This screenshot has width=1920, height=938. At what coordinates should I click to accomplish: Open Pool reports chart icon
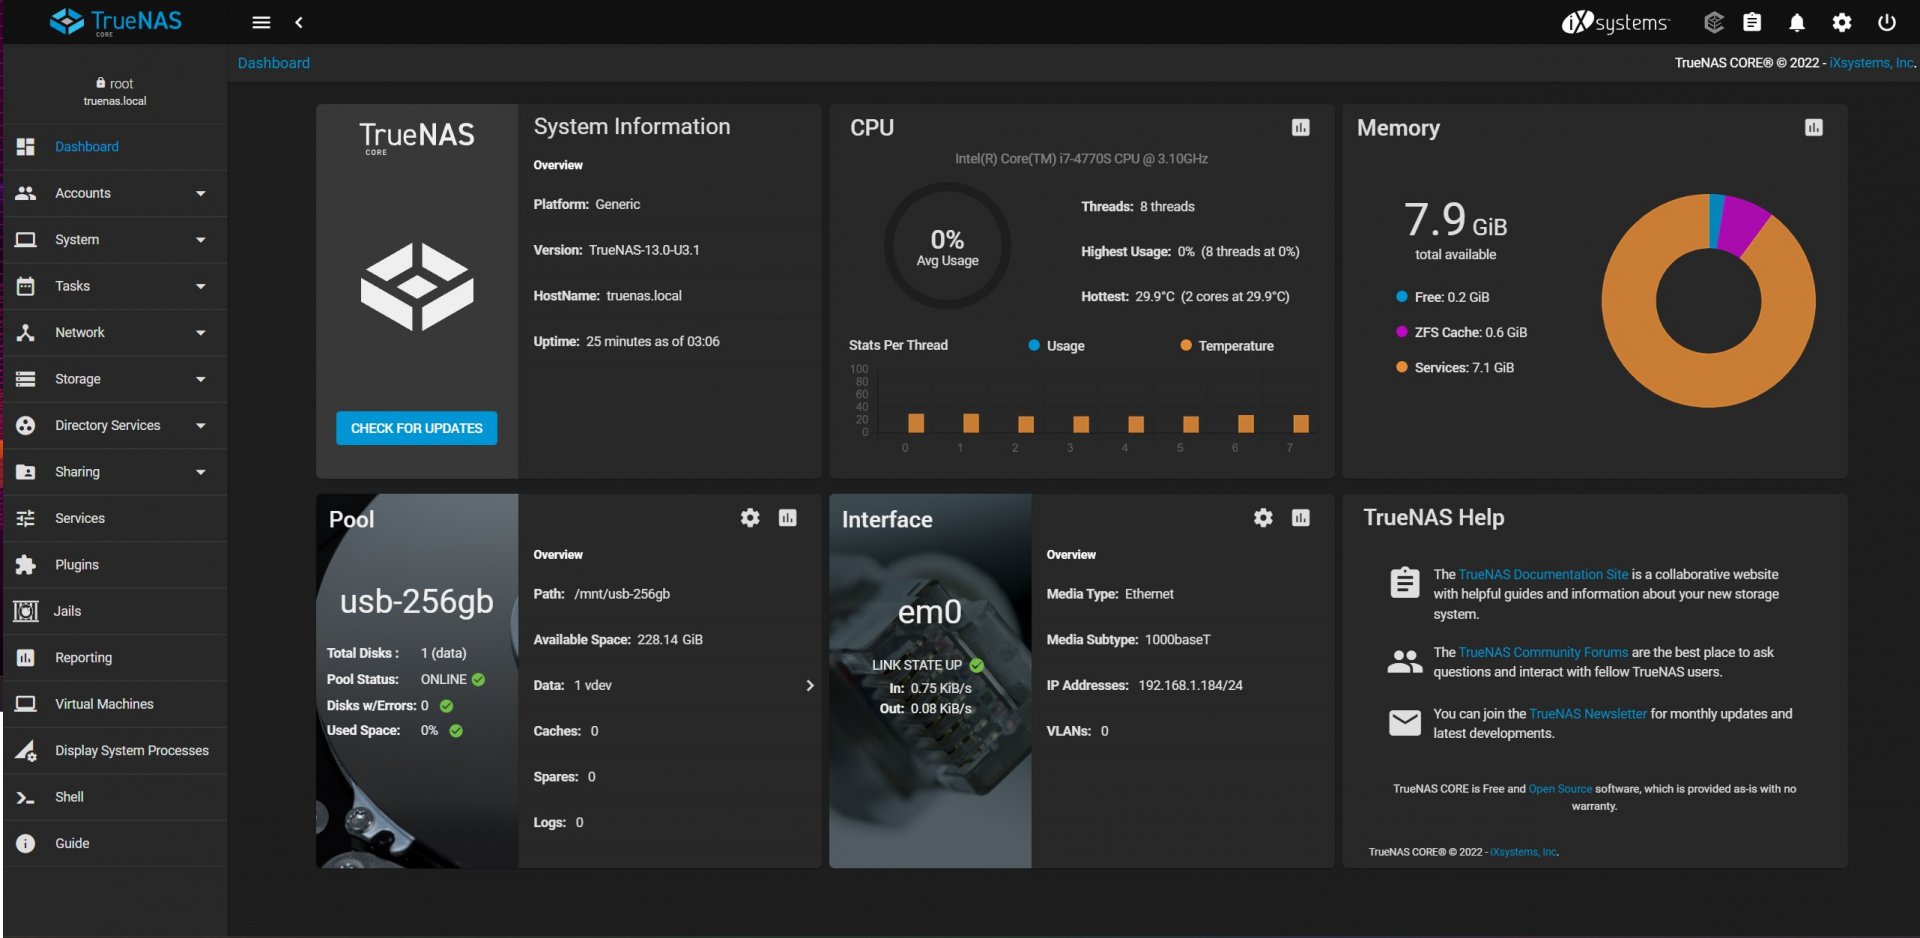click(x=788, y=517)
